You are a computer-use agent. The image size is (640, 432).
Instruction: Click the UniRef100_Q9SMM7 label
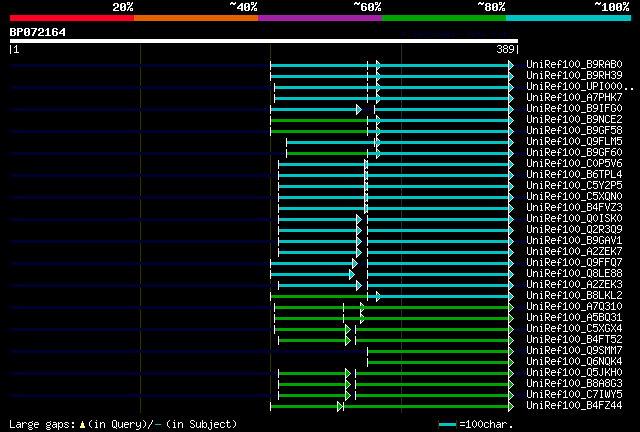pyautogui.click(x=574, y=351)
